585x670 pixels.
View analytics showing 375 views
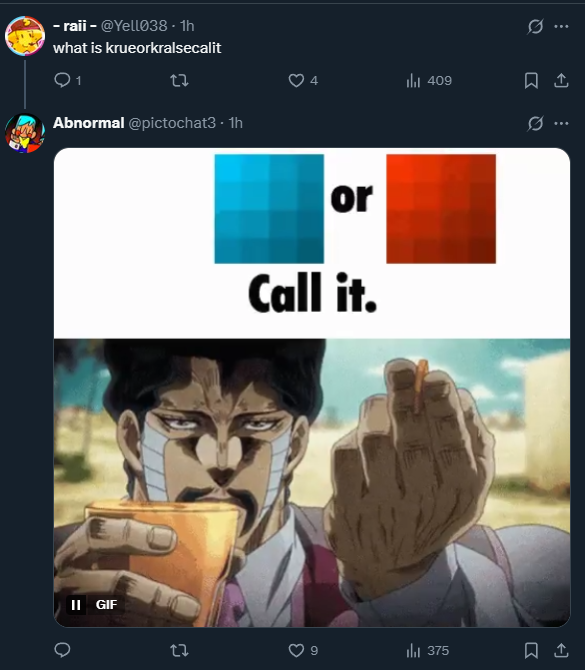[x=427, y=650]
